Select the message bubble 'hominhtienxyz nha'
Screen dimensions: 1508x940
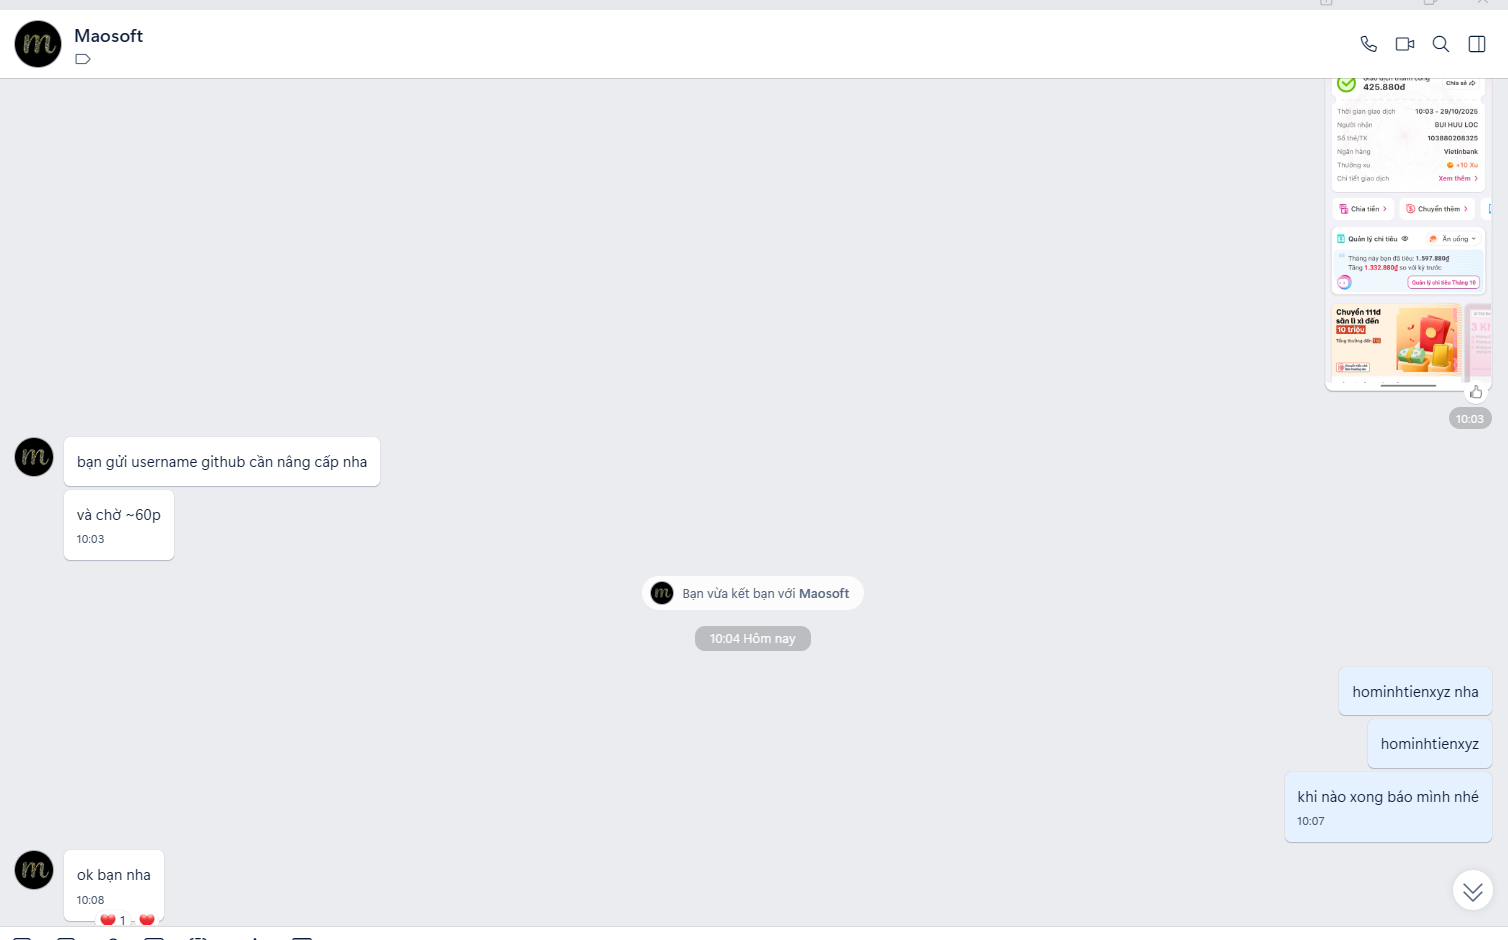click(1414, 691)
